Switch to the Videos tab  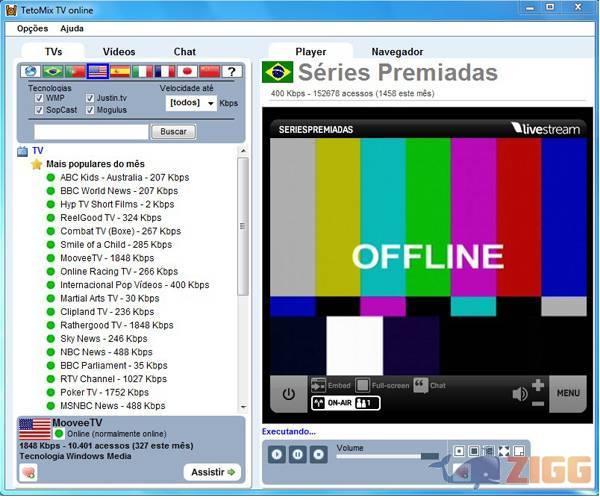coord(119,51)
